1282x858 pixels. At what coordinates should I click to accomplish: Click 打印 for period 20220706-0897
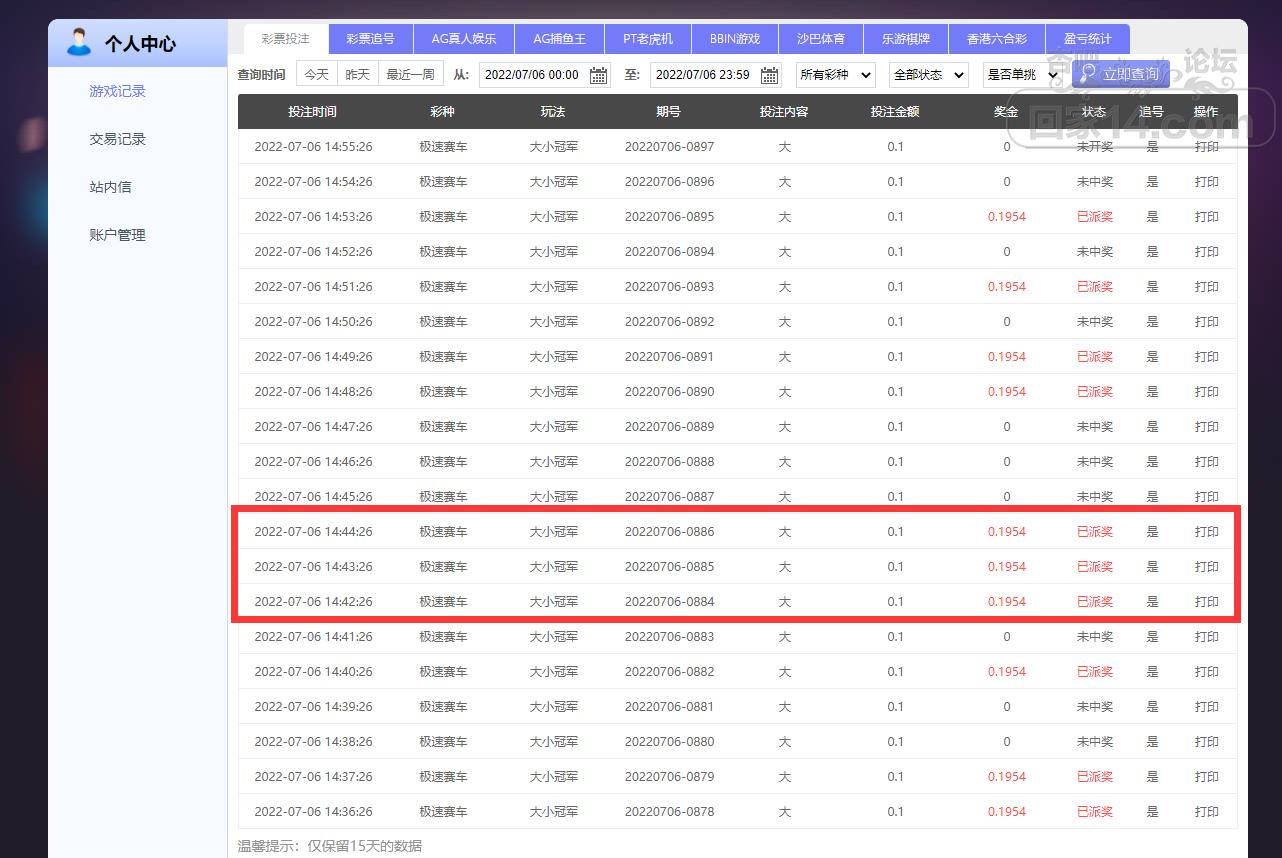(x=1206, y=147)
